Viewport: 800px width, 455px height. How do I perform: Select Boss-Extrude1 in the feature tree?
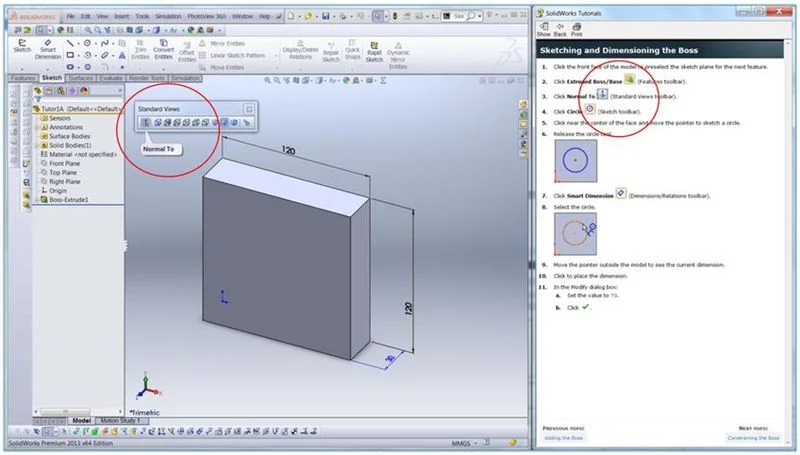click(x=70, y=199)
